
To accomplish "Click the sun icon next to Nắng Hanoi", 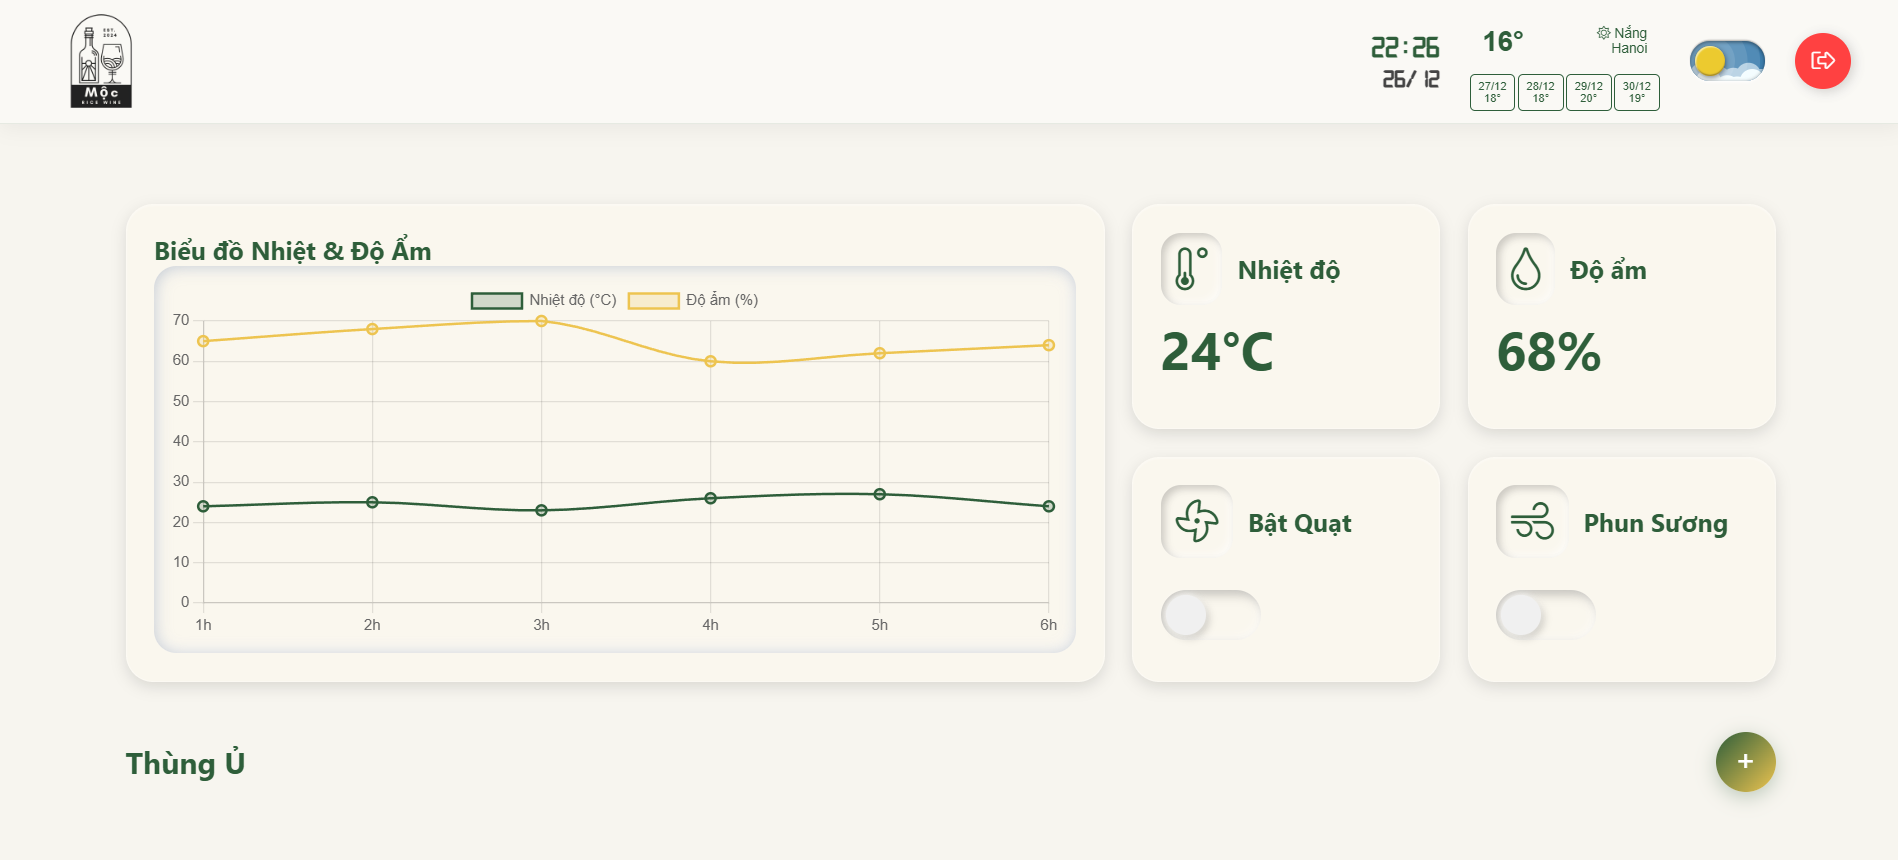I will click(1604, 32).
